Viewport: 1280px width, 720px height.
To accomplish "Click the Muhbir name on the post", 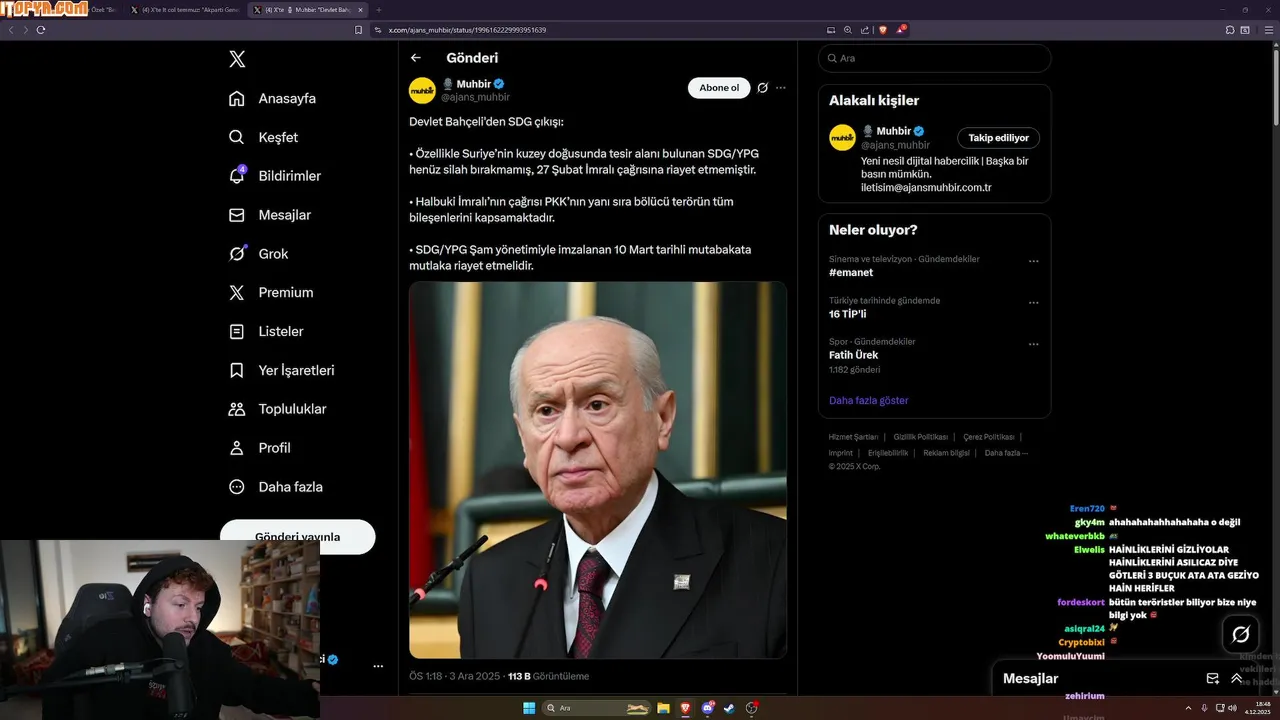I will (x=472, y=85).
